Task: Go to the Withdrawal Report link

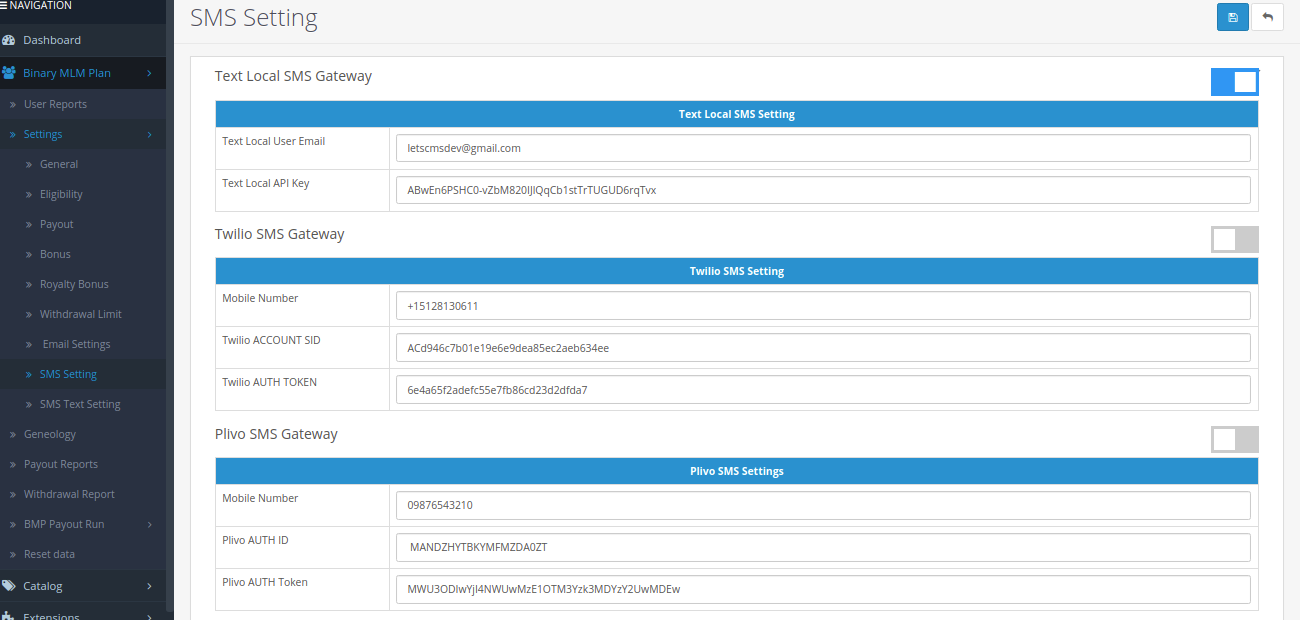Action: click(69, 494)
